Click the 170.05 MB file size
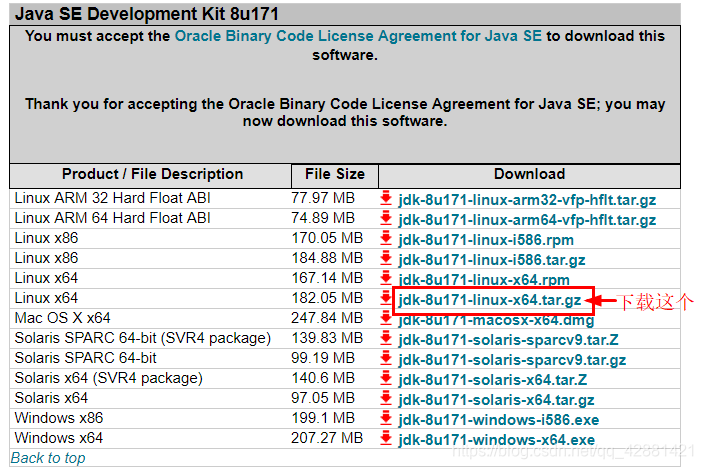This screenshot has height=469, width=703. tap(327, 238)
